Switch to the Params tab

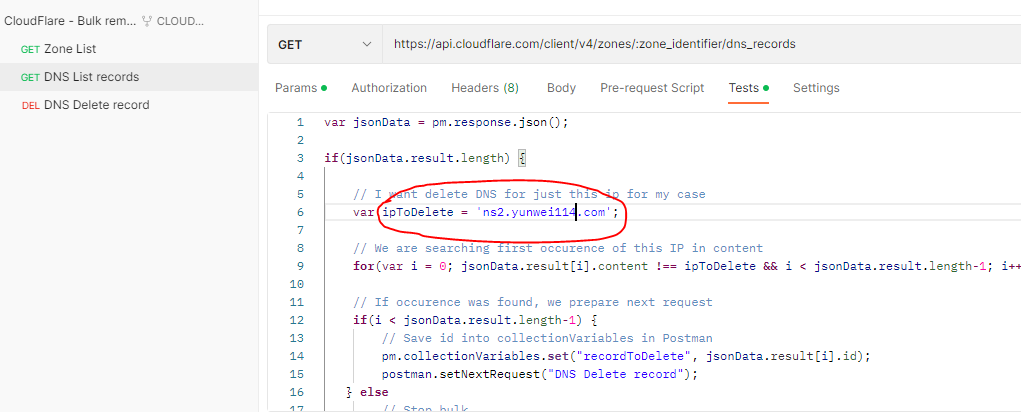coord(301,88)
